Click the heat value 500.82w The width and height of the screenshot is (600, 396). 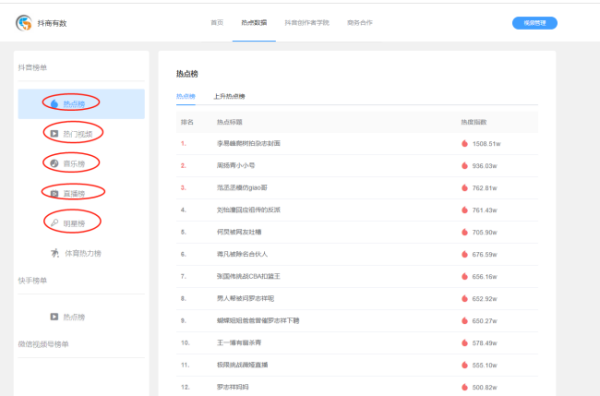pyautogui.click(x=484, y=387)
